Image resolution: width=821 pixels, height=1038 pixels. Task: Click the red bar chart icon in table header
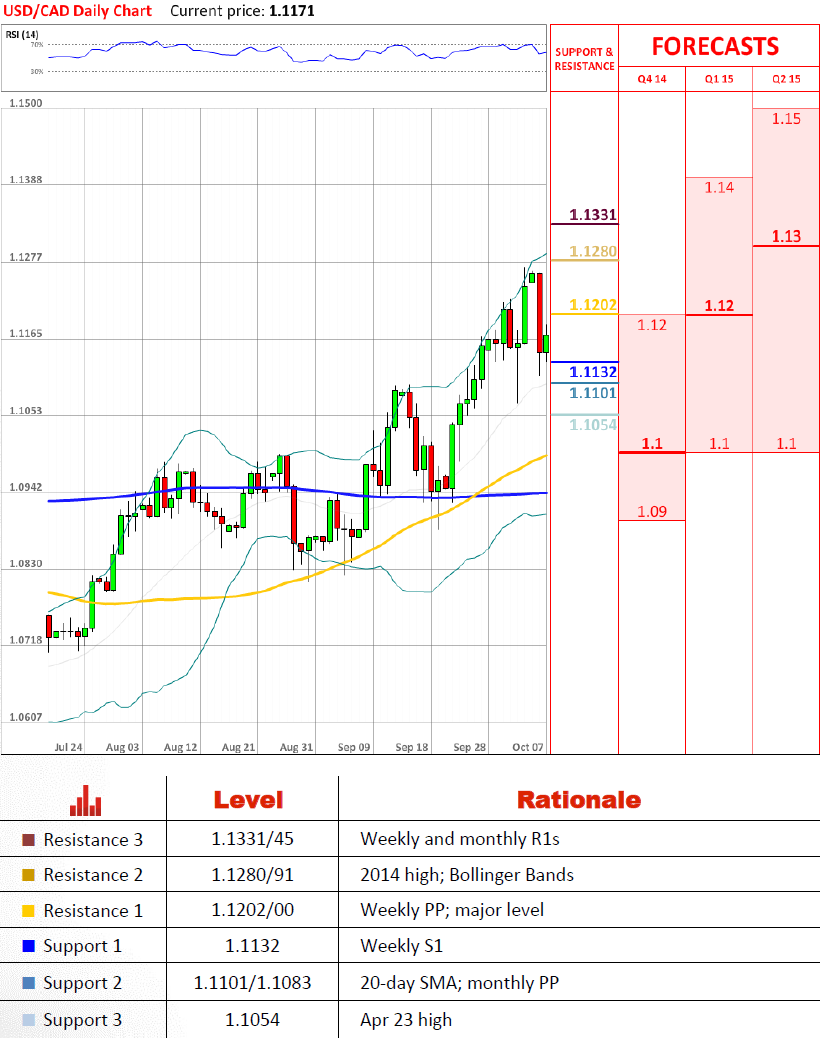pos(85,800)
